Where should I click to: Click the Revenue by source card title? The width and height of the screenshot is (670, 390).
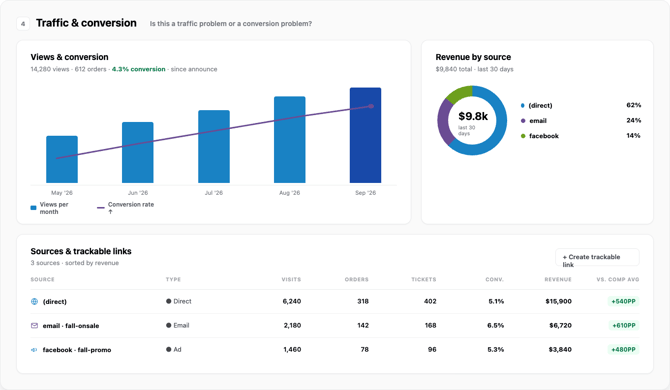pos(473,57)
